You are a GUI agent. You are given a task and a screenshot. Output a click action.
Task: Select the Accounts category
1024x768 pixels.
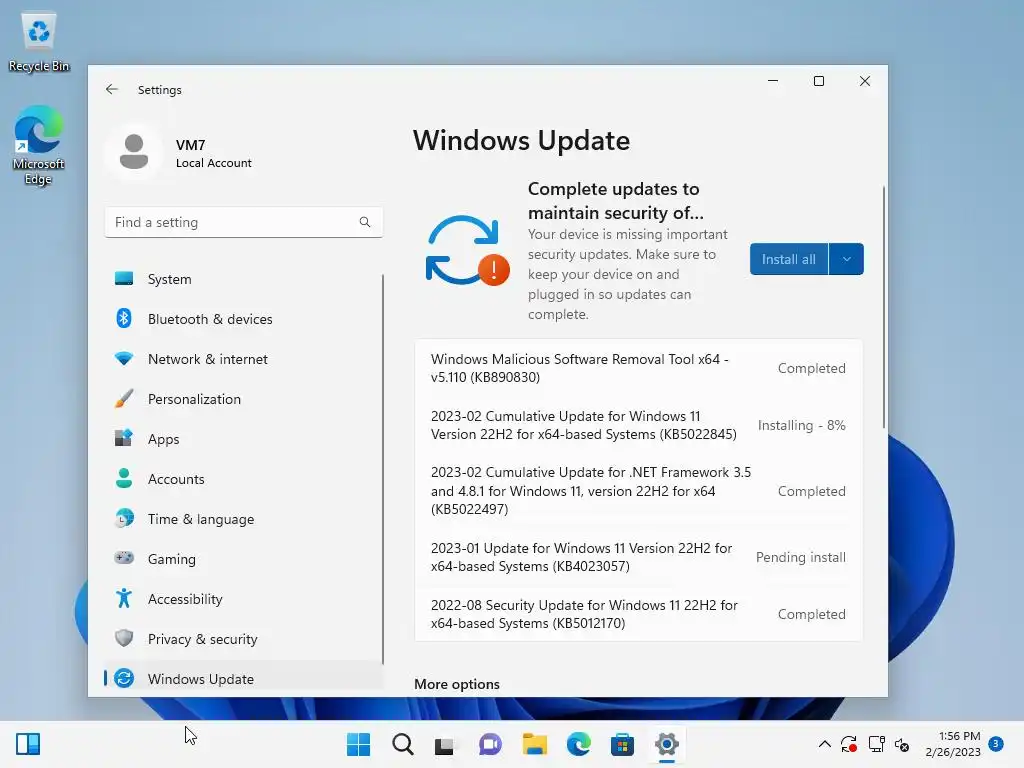244,479
